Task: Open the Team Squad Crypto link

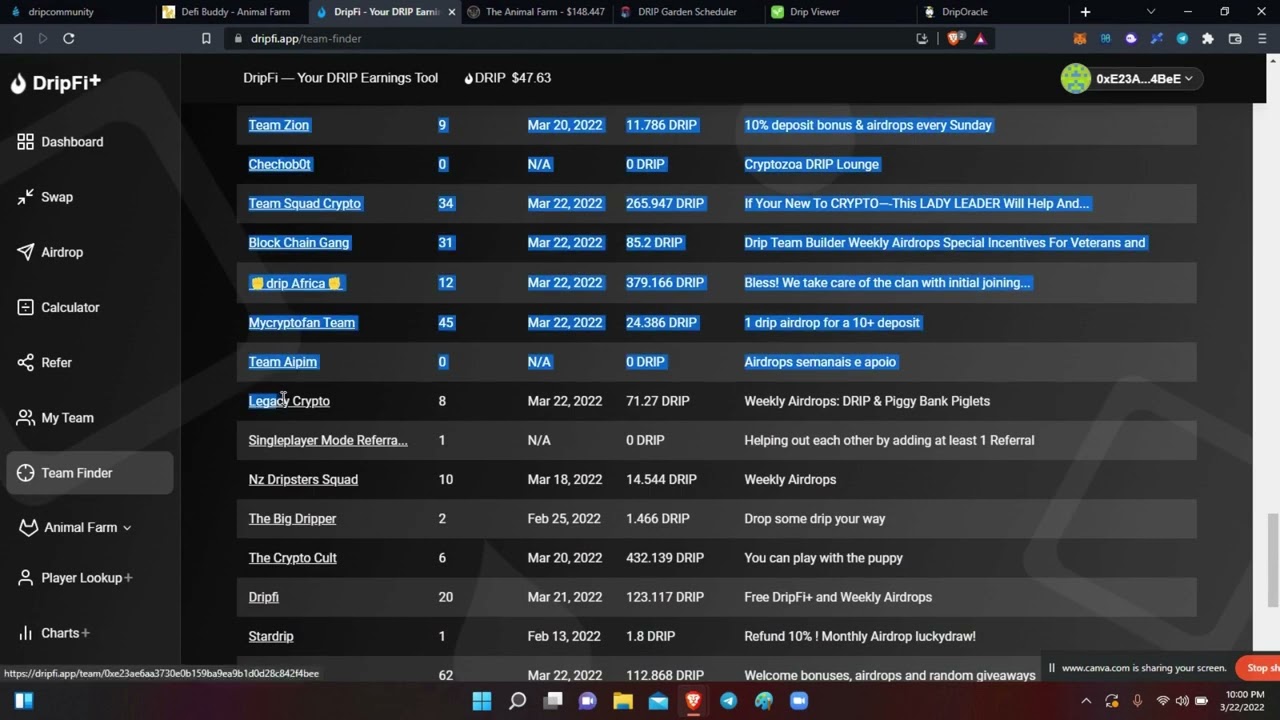Action: click(x=305, y=203)
